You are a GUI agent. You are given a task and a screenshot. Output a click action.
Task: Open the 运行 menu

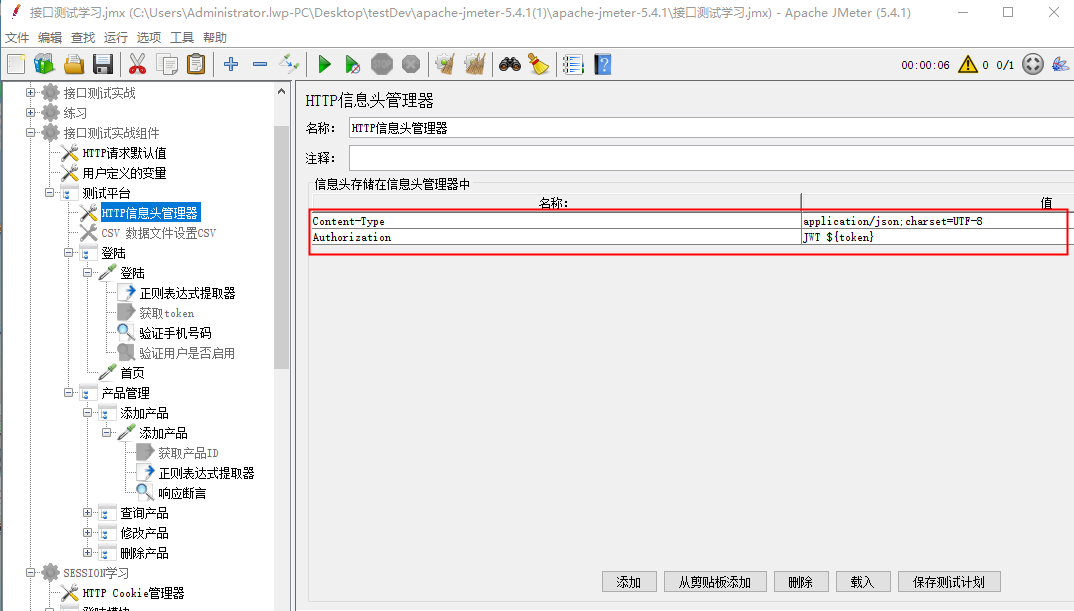[x=116, y=38]
